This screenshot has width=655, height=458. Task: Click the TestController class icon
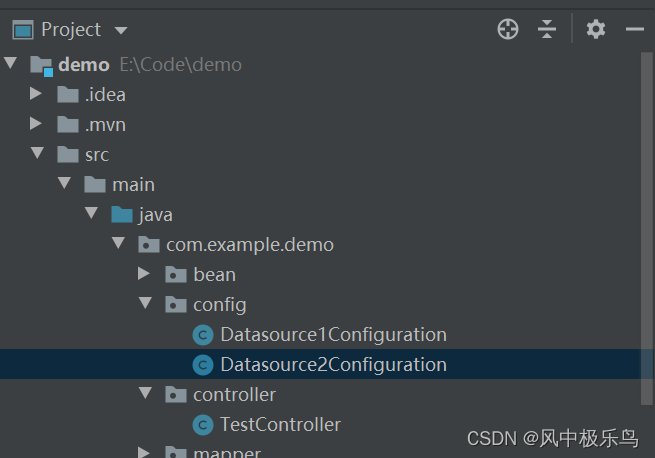(203, 425)
